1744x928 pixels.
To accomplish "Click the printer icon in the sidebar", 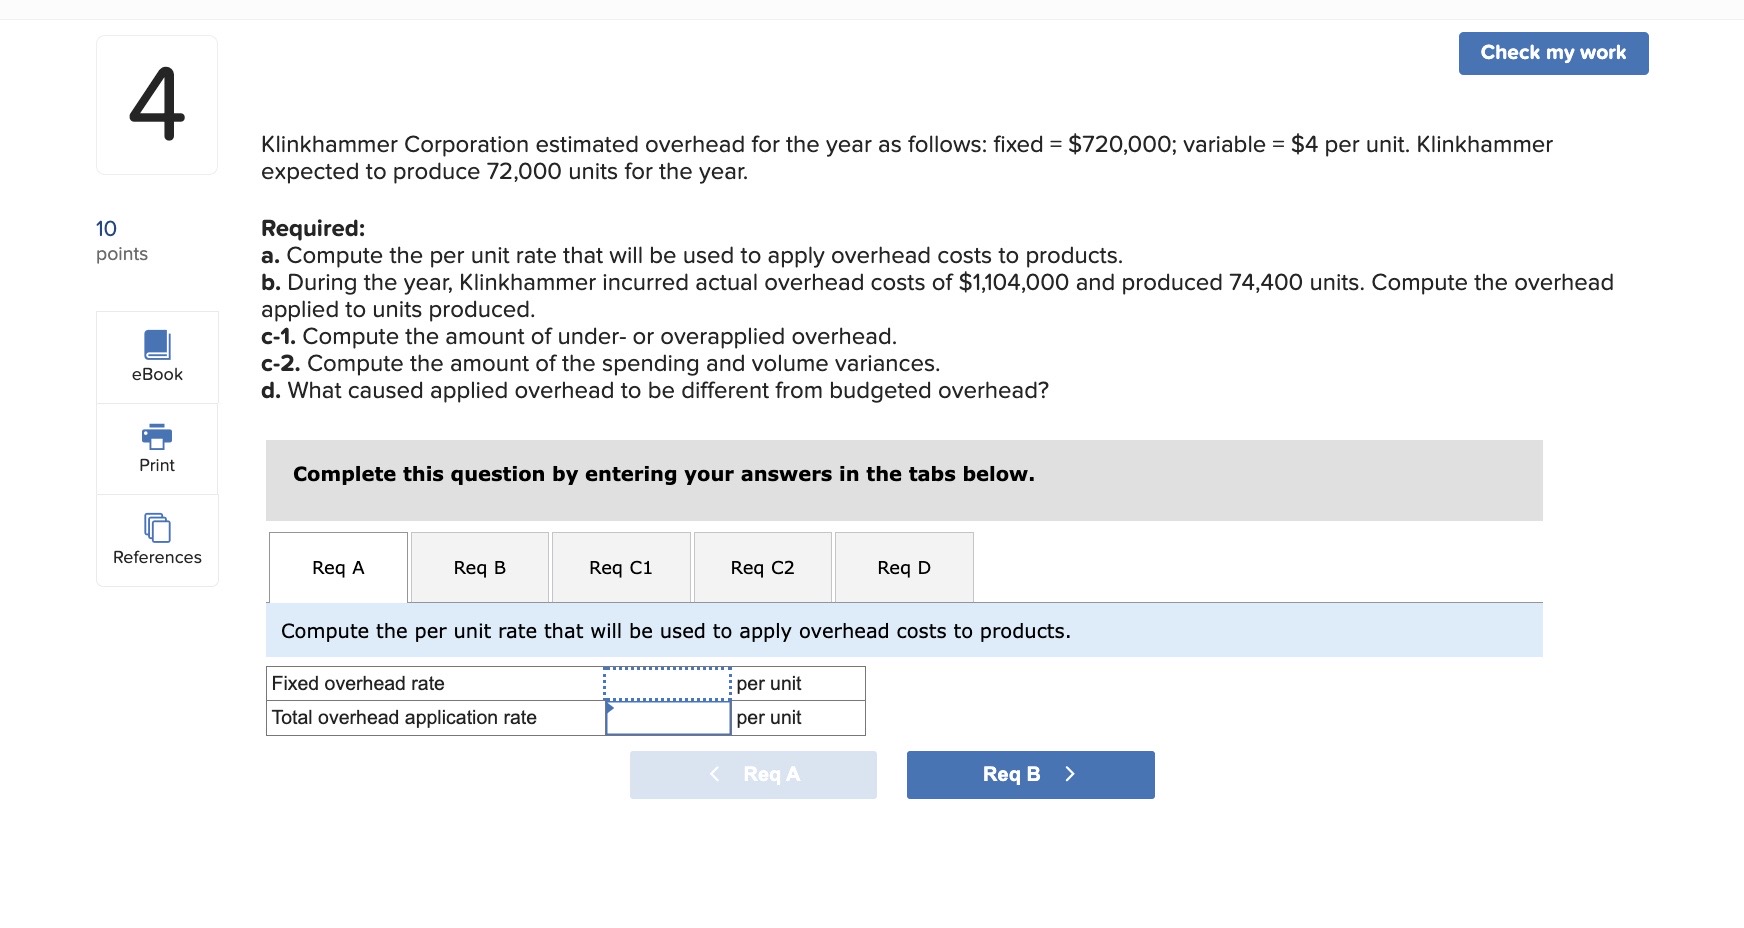I will pos(156,436).
